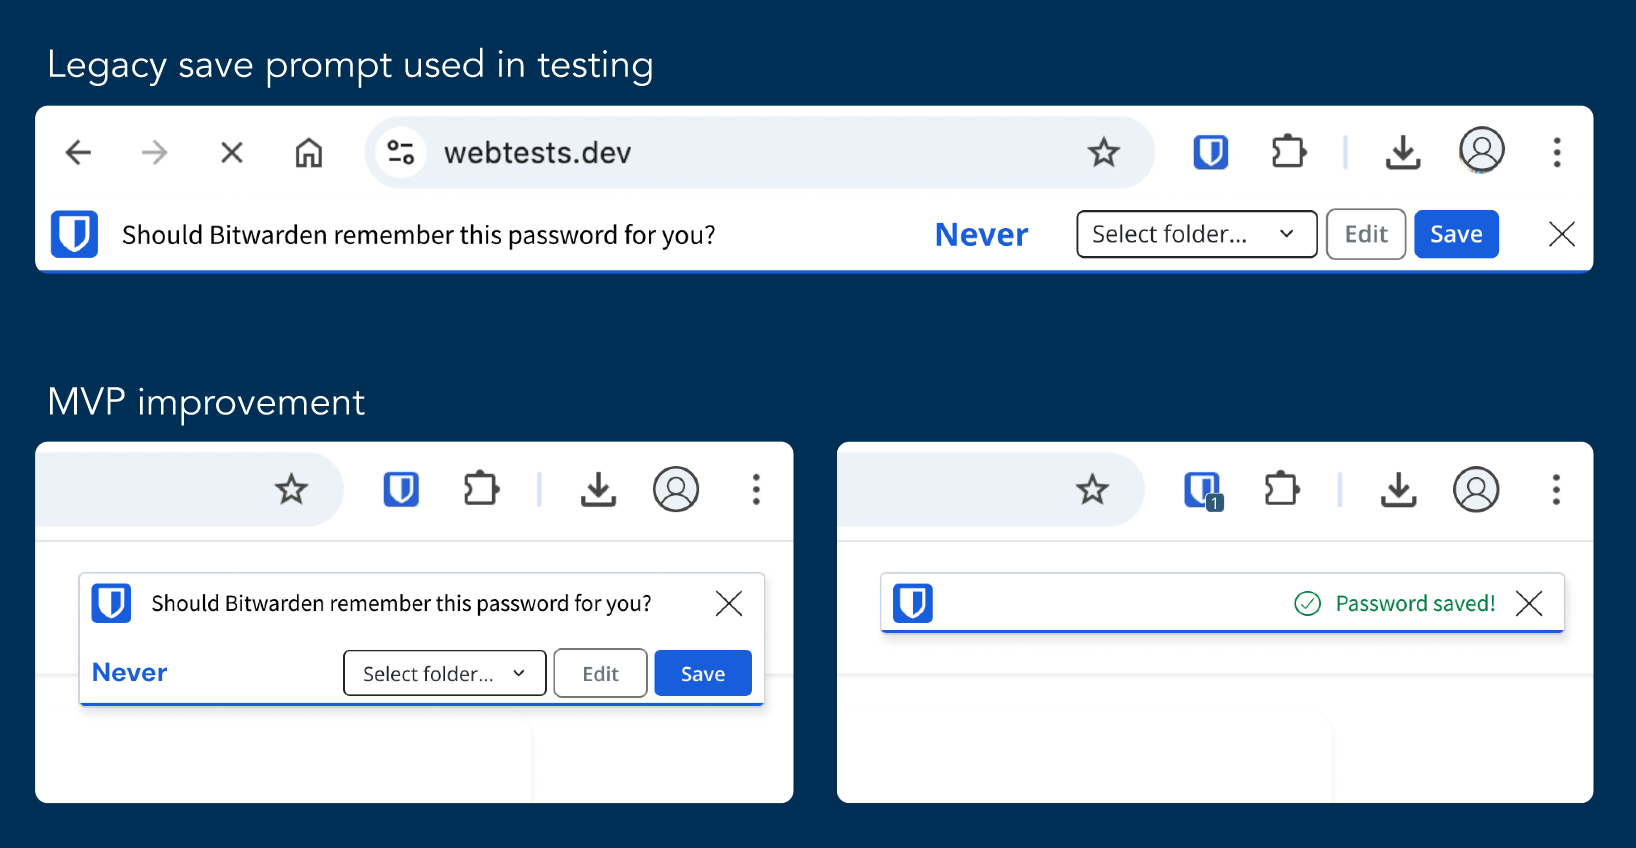The width and height of the screenshot is (1636, 848).
Task: Open three-dot menu in legacy browser toolbar
Action: [1557, 152]
